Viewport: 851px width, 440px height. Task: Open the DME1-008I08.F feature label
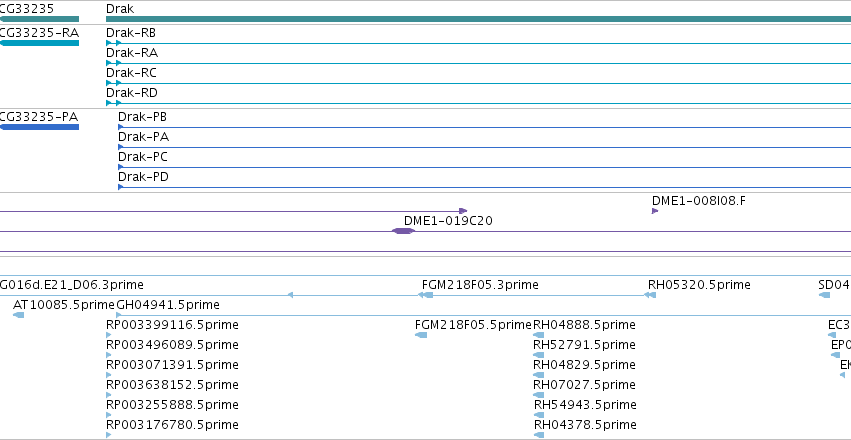pyautogui.click(x=698, y=201)
